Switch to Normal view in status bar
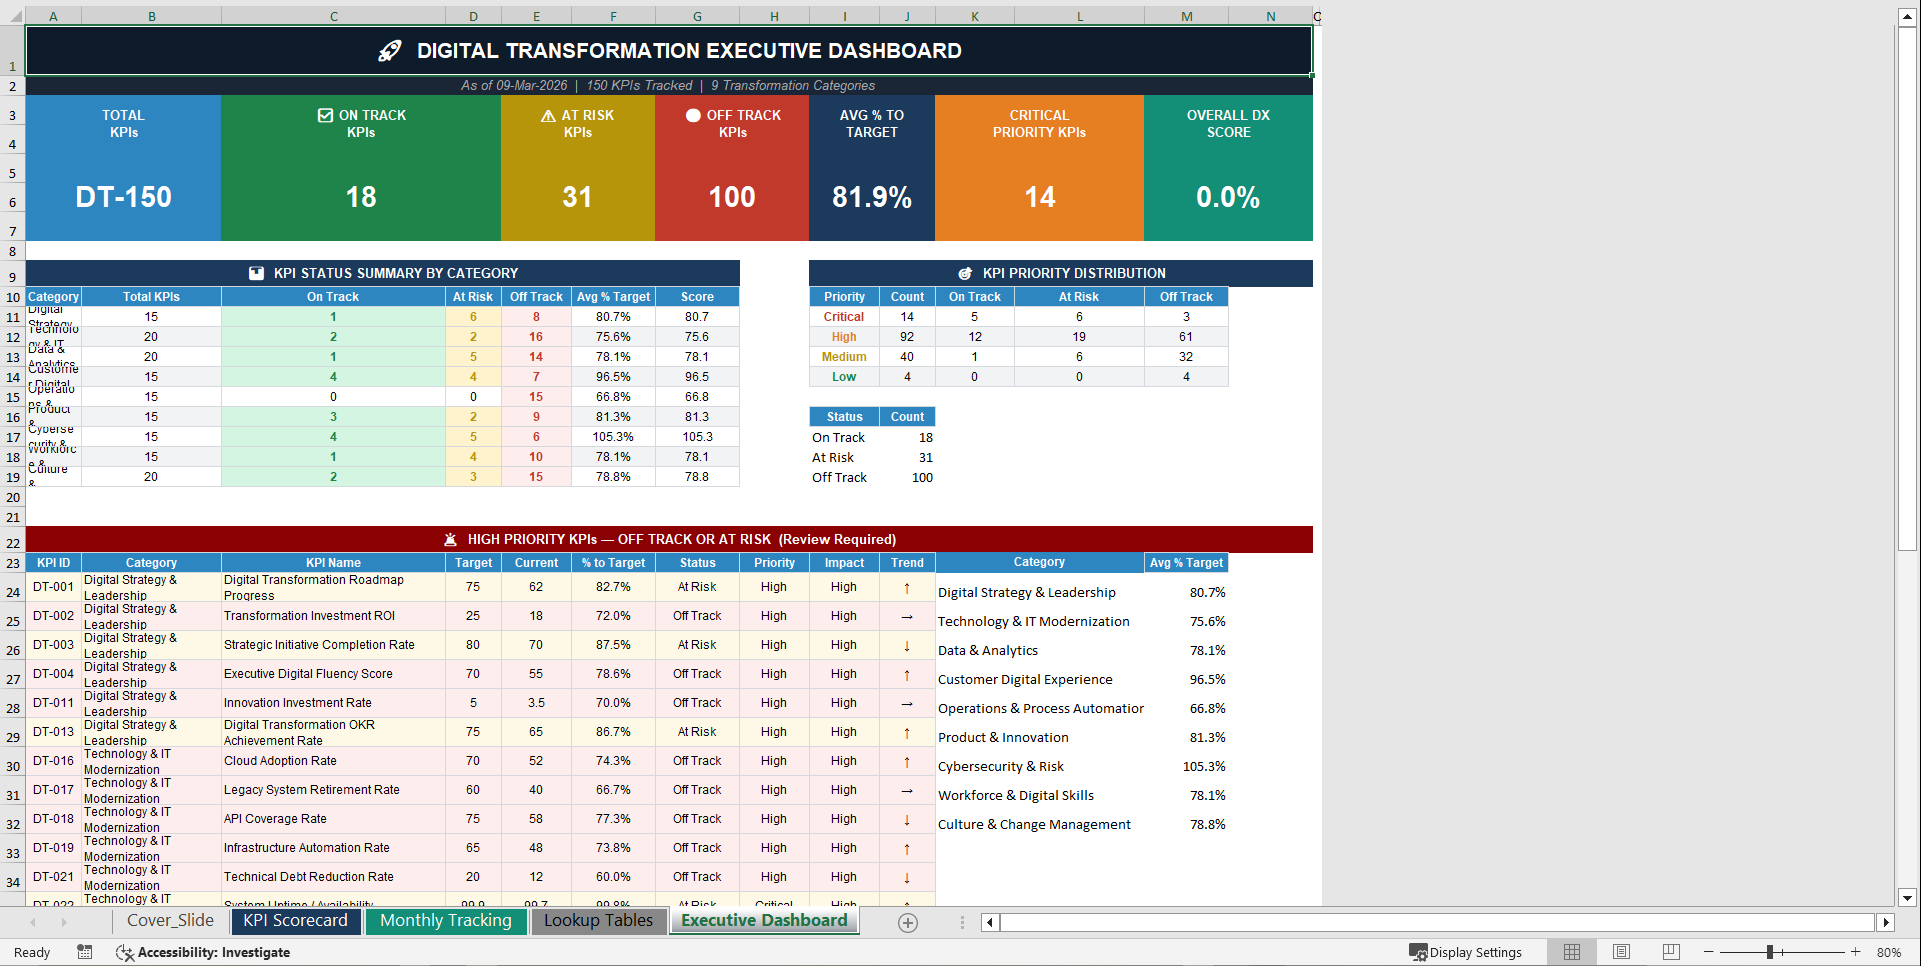 (1571, 952)
